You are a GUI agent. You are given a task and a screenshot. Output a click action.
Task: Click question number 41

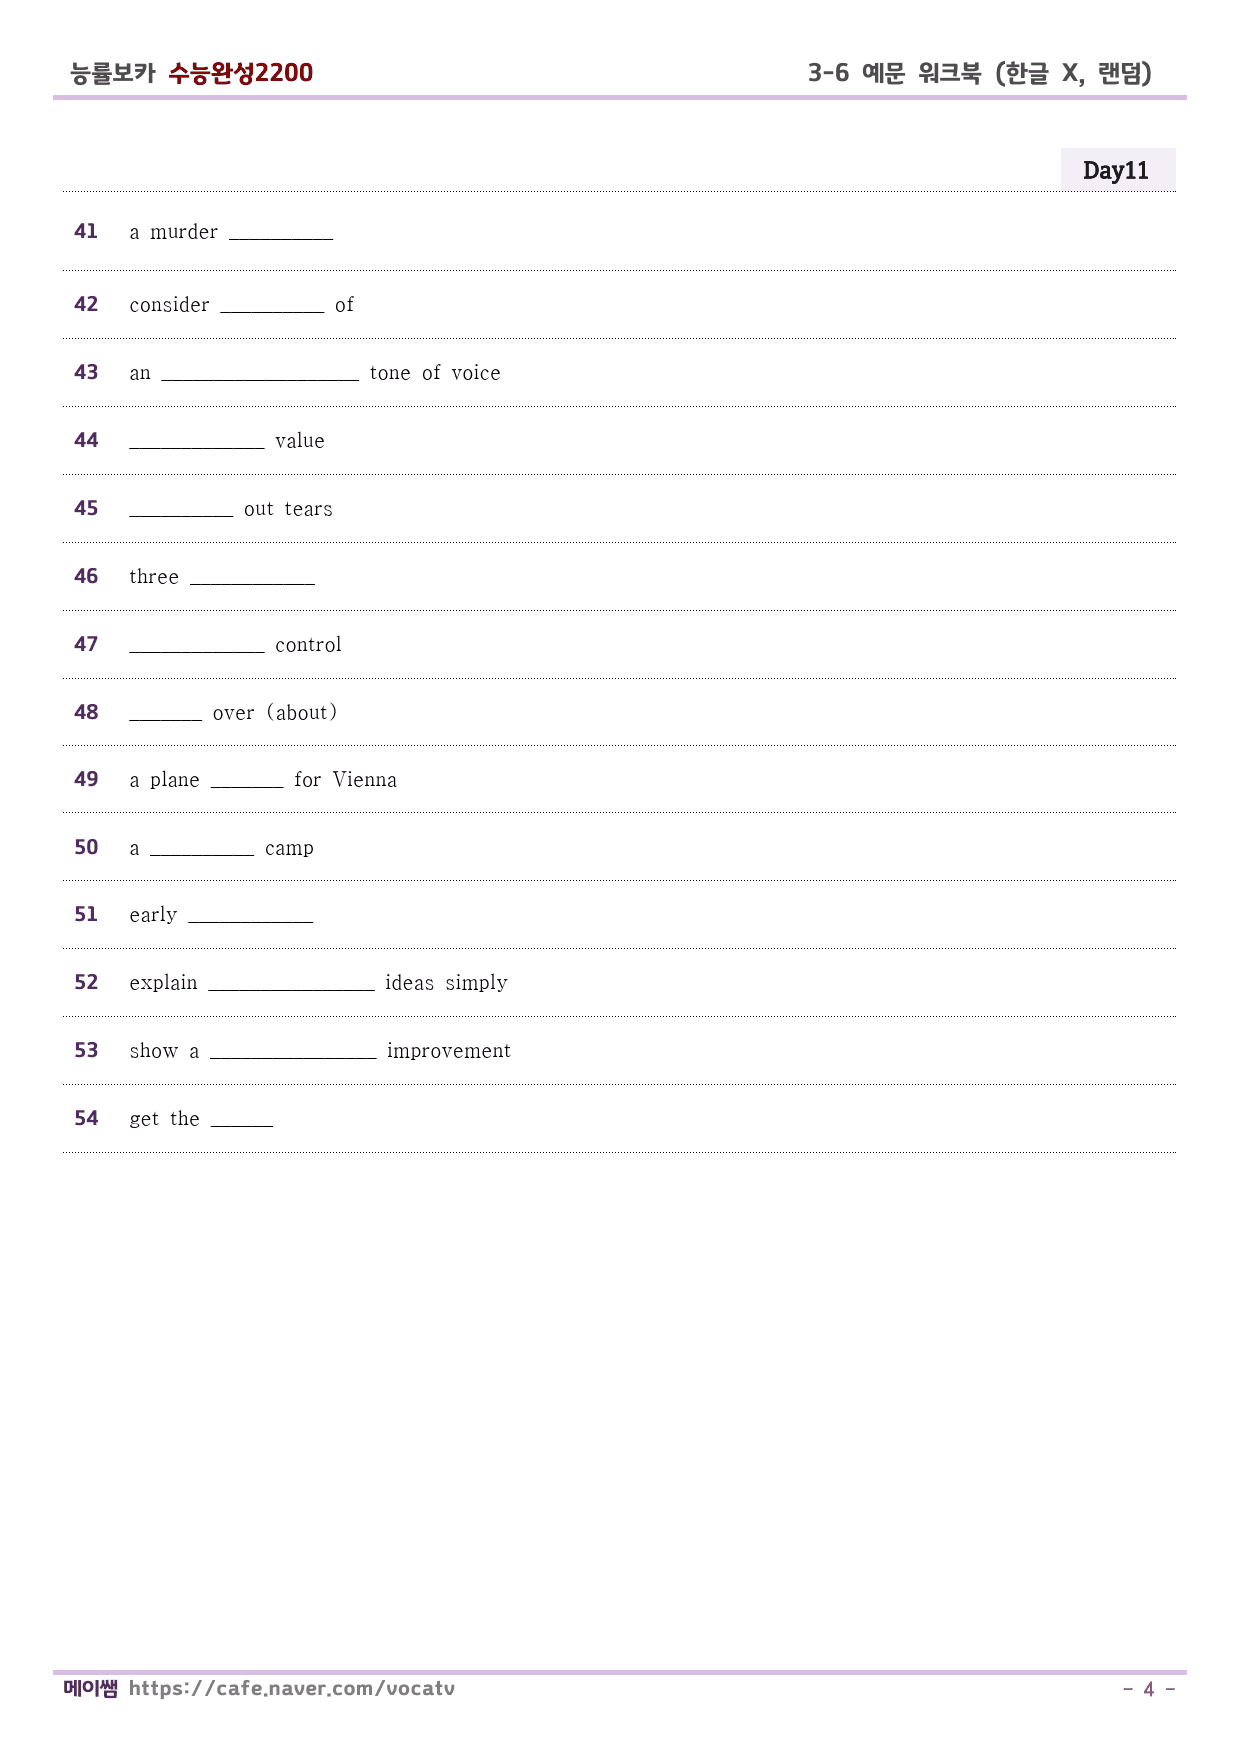[86, 231]
